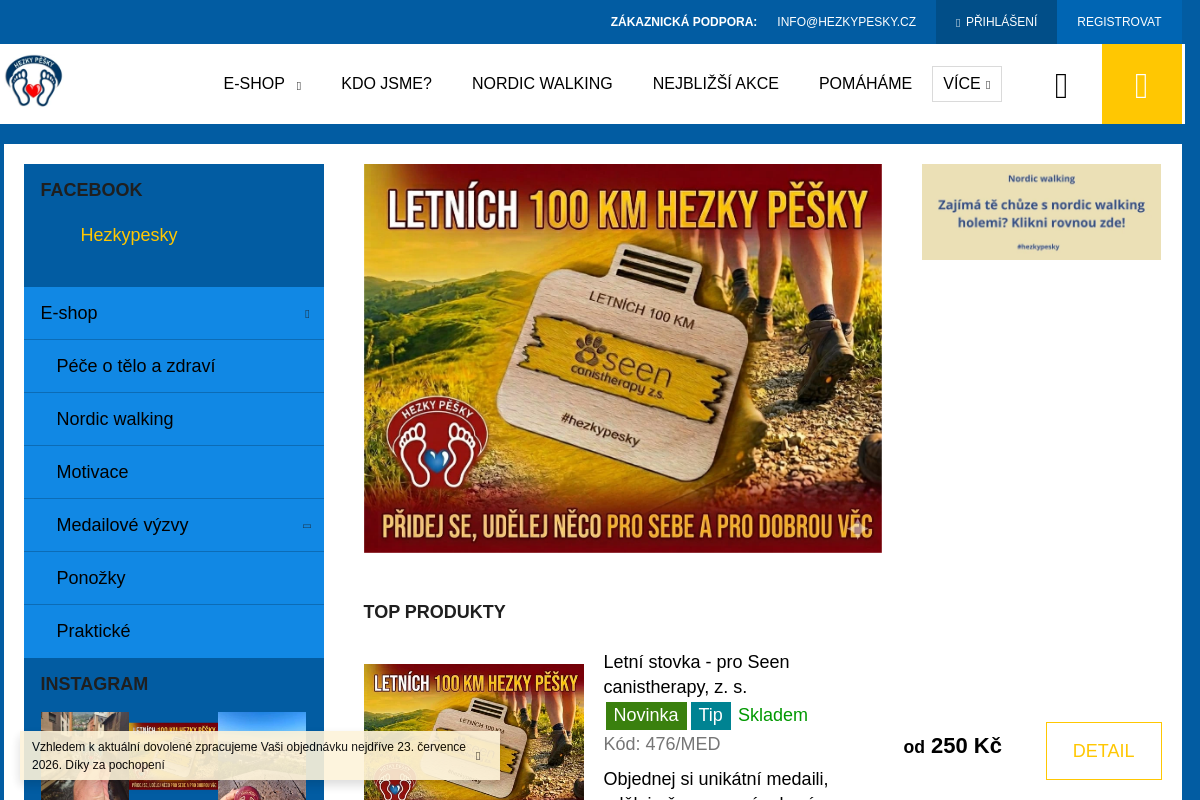The image size is (1200, 800).
Task: Select Motivace sidebar category
Action: click(174, 472)
